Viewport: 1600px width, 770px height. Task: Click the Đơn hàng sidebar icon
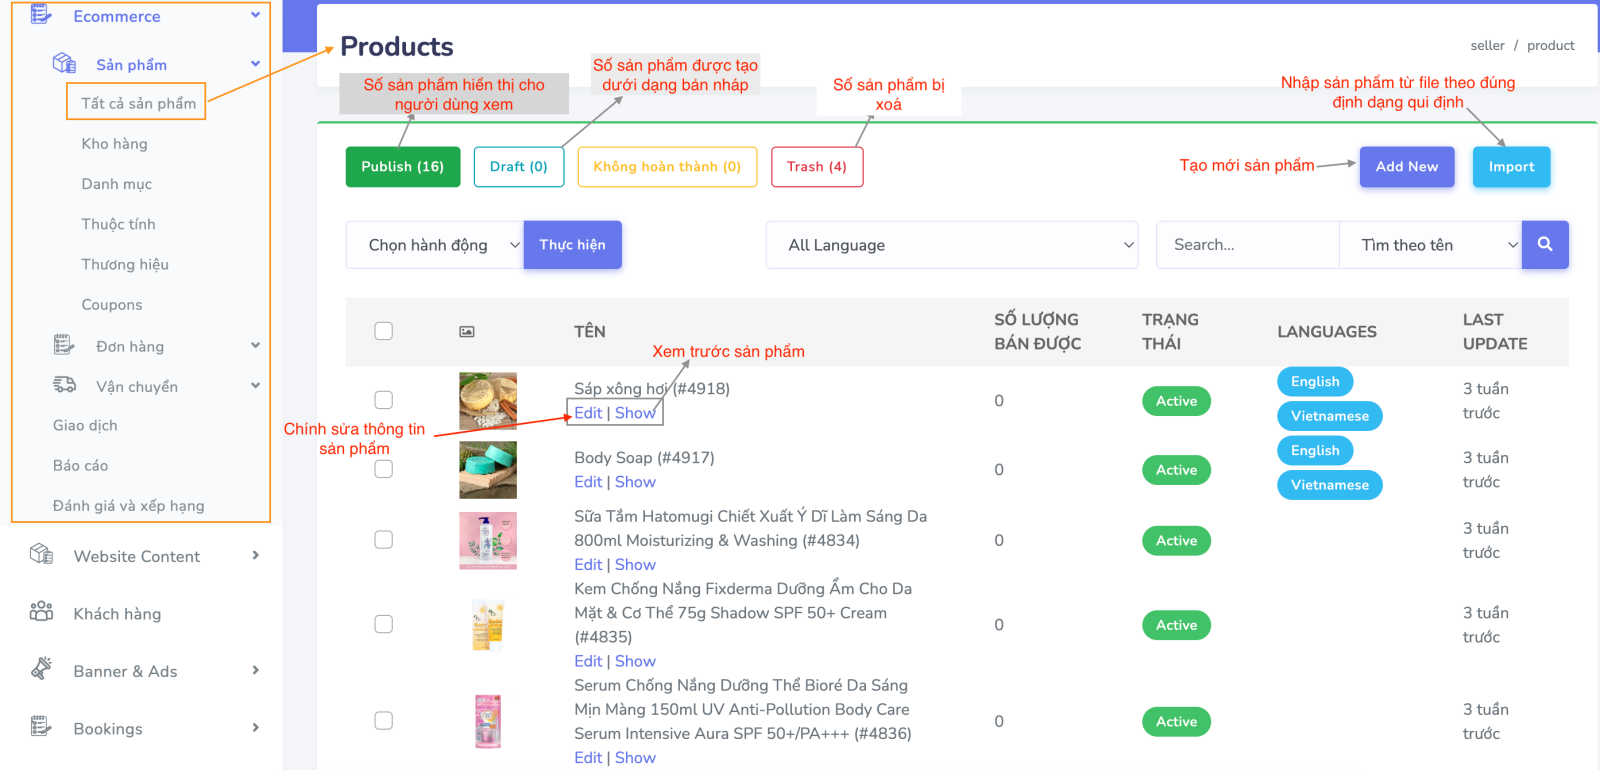click(x=64, y=346)
